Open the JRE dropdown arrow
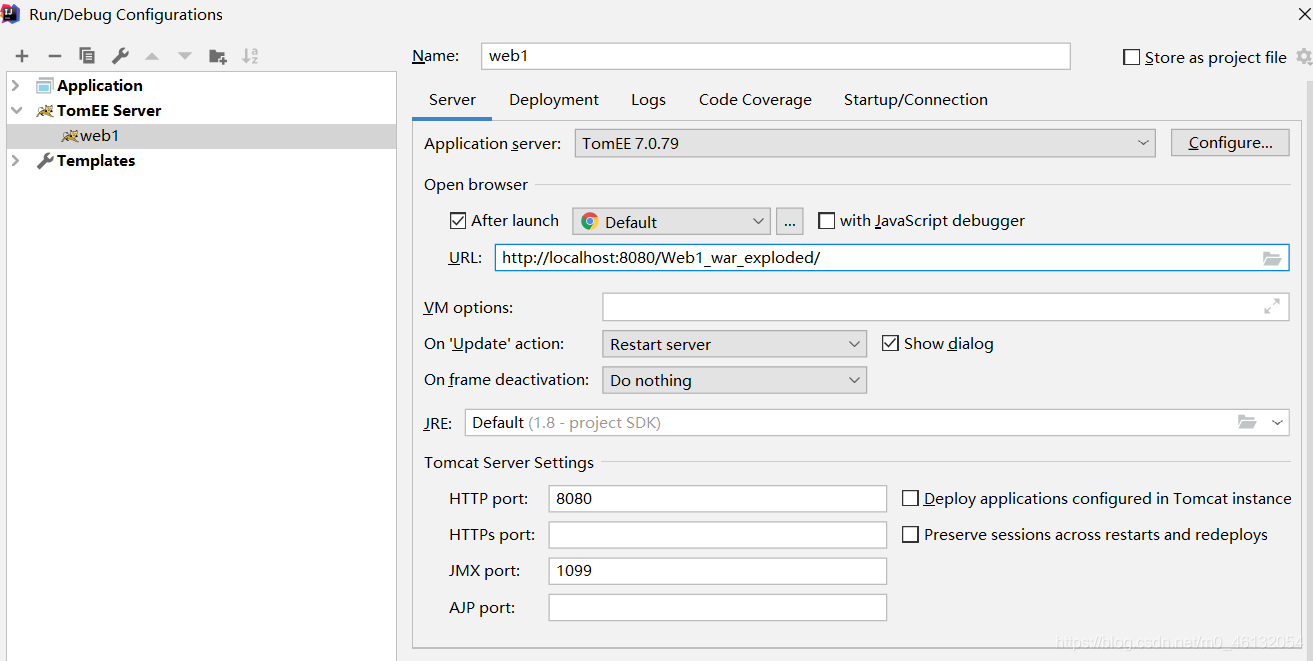 click(x=1278, y=422)
